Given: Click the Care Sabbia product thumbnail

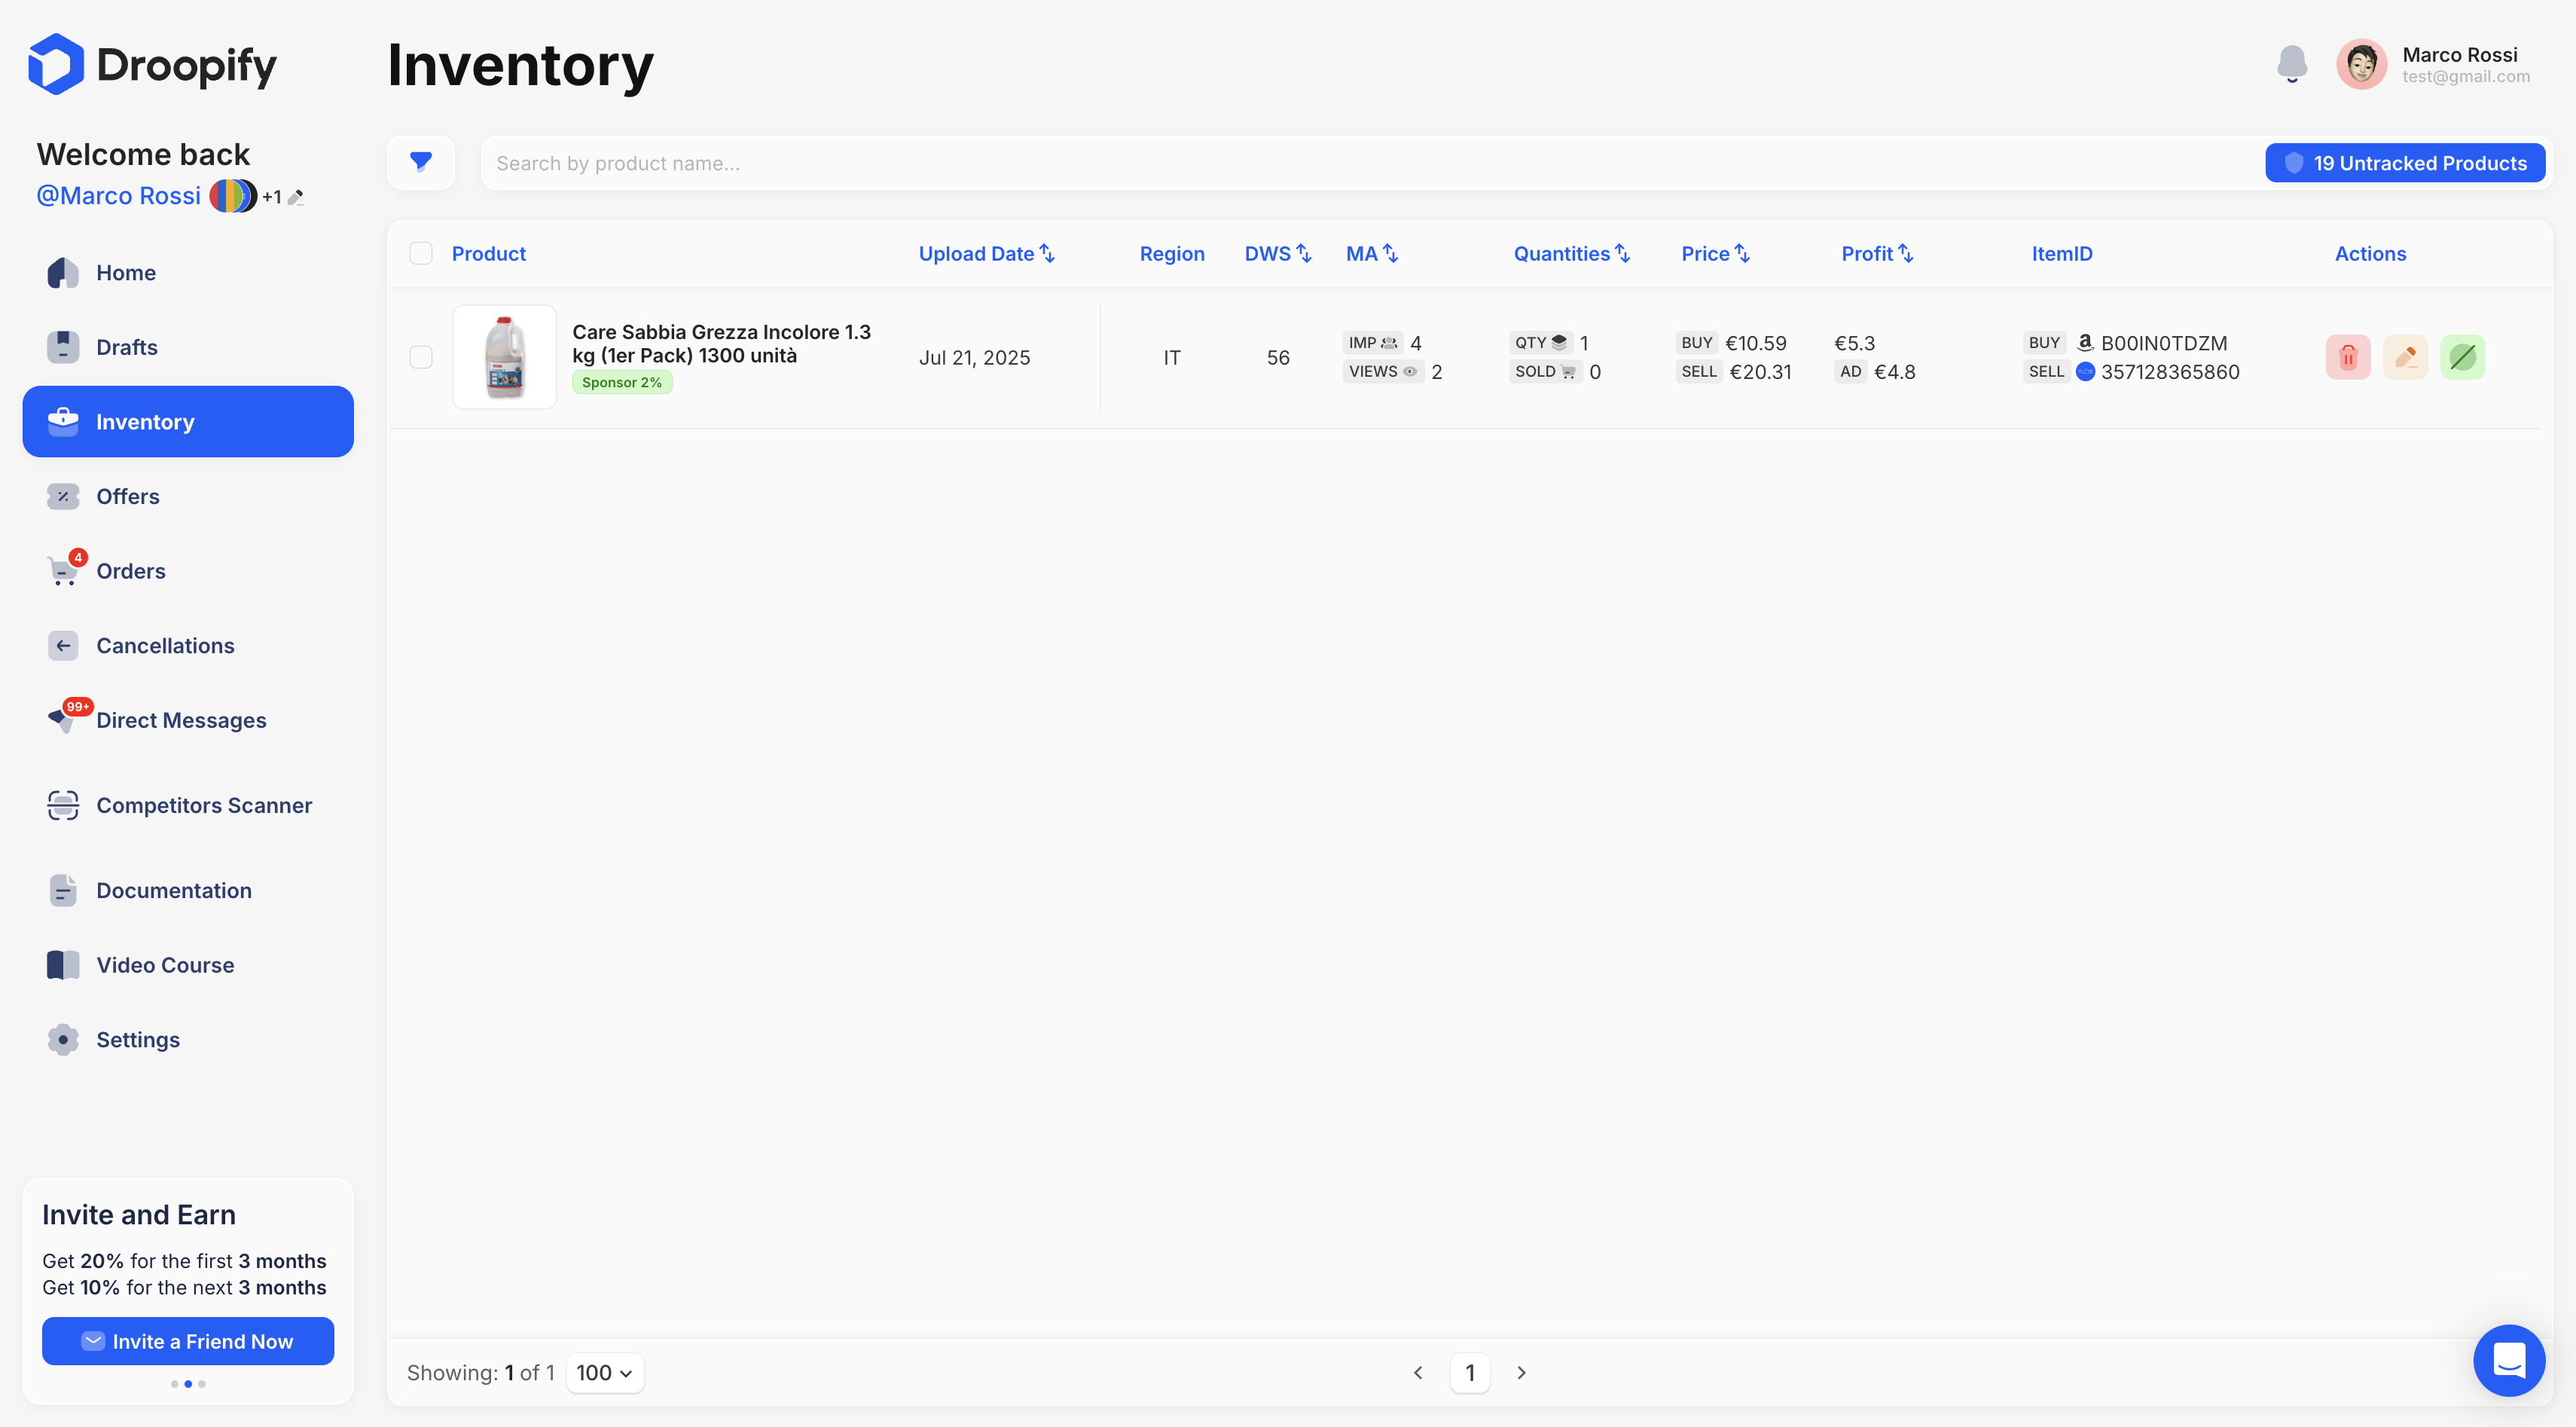Looking at the screenshot, I should [x=504, y=357].
